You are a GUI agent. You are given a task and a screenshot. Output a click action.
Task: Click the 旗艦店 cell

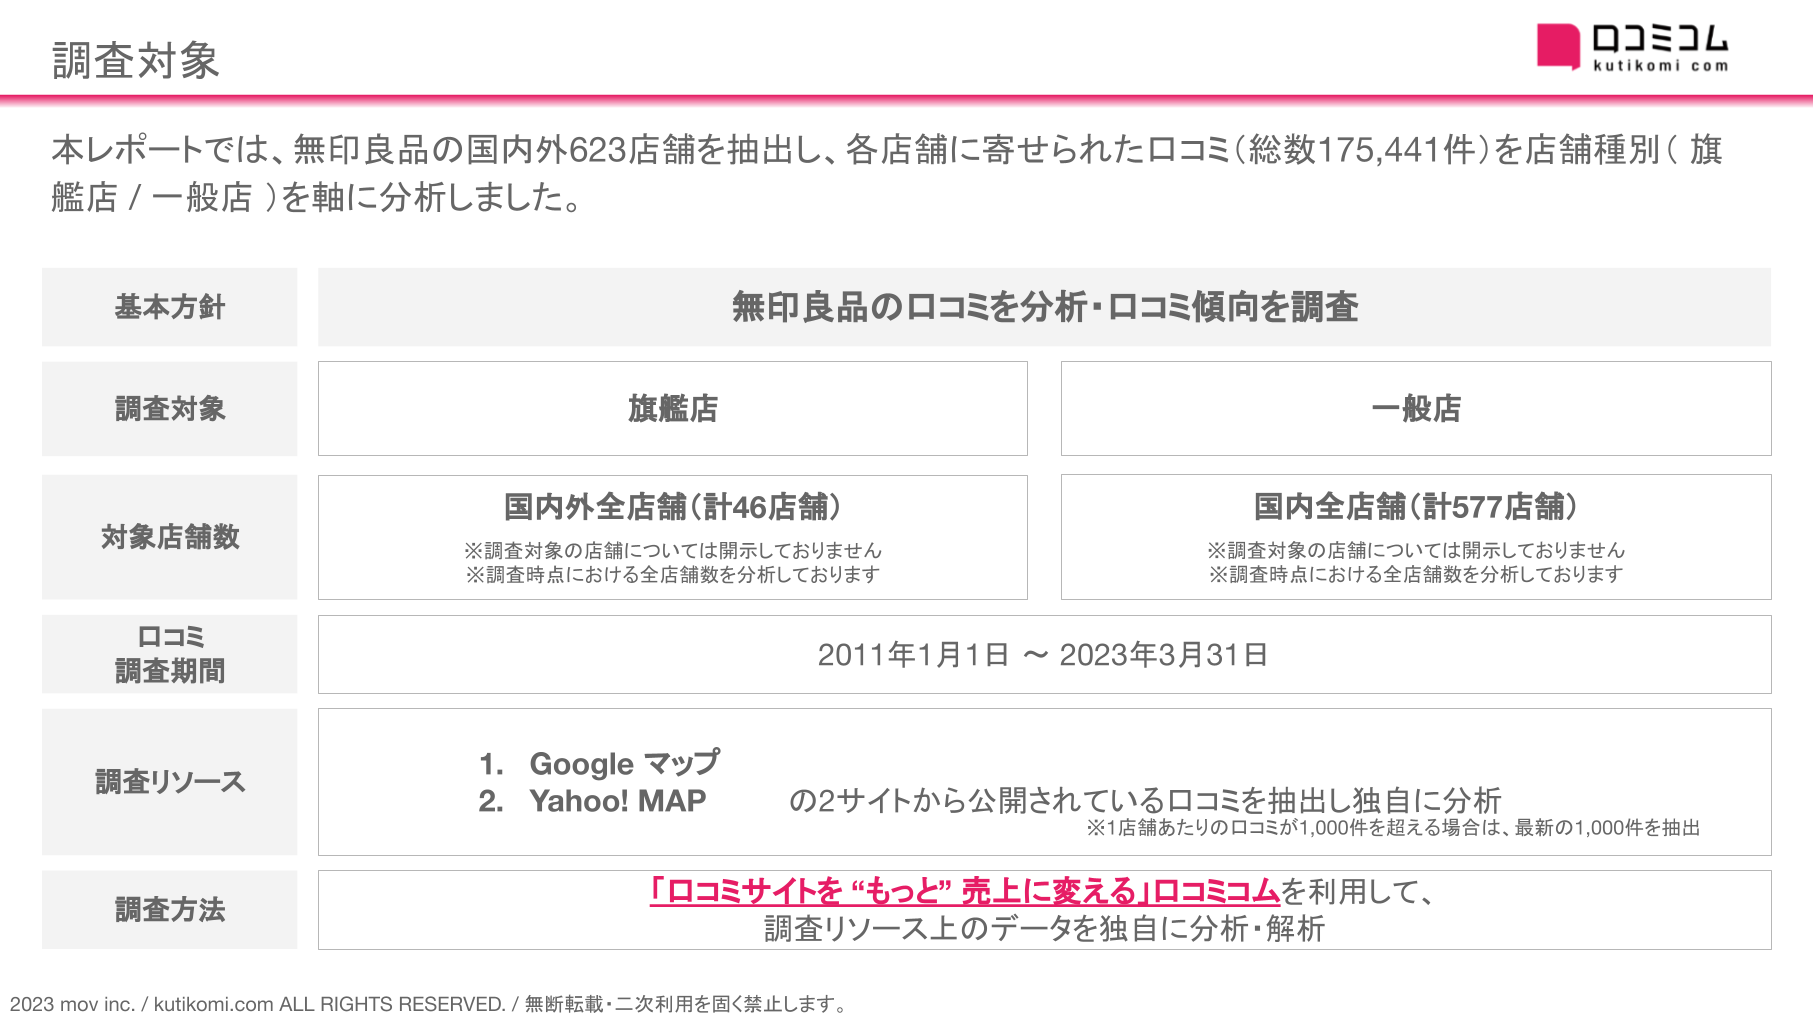tap(673, 409)
